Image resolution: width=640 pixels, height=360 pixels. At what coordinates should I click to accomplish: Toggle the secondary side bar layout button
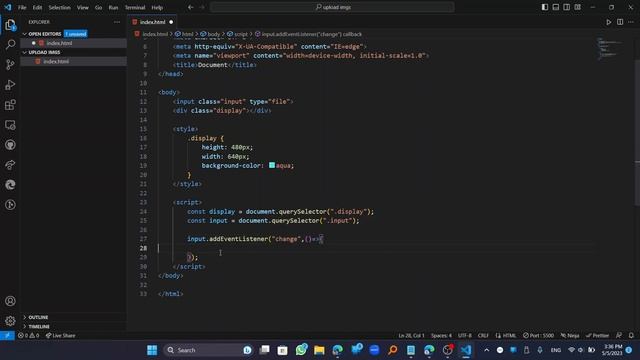567,7
